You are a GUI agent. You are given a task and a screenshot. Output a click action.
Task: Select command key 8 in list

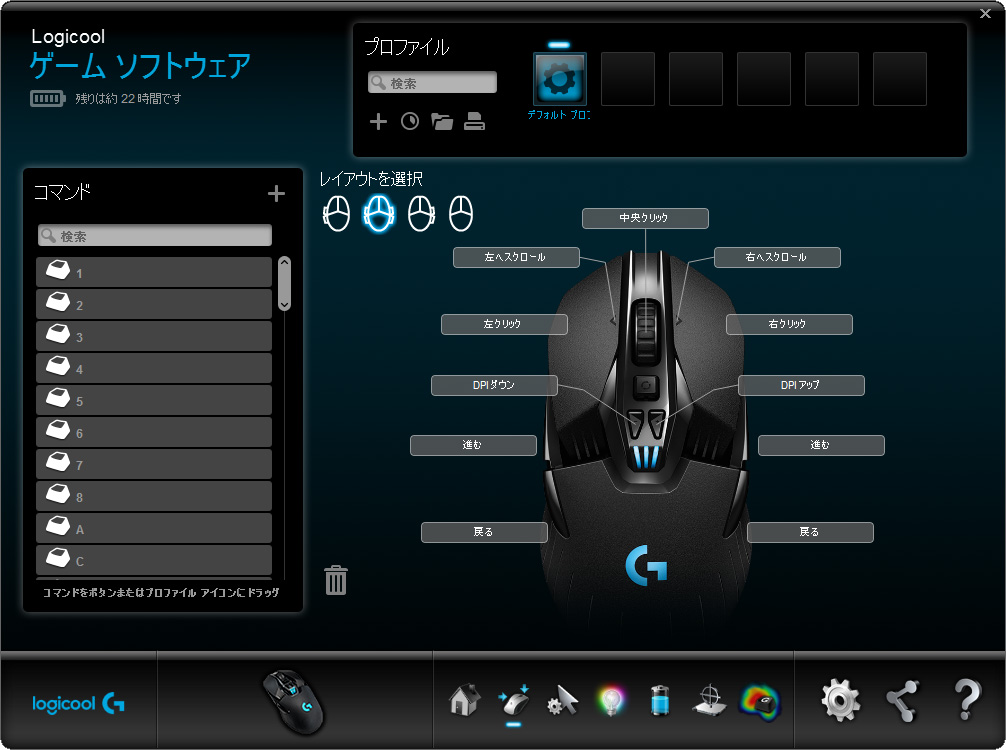pos(154,497)
